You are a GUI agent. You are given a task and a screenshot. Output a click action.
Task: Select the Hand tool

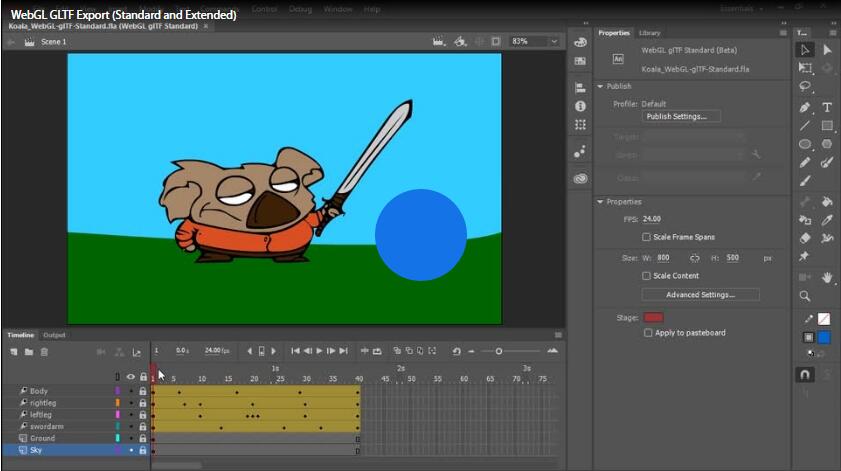(x=827, y=277)
